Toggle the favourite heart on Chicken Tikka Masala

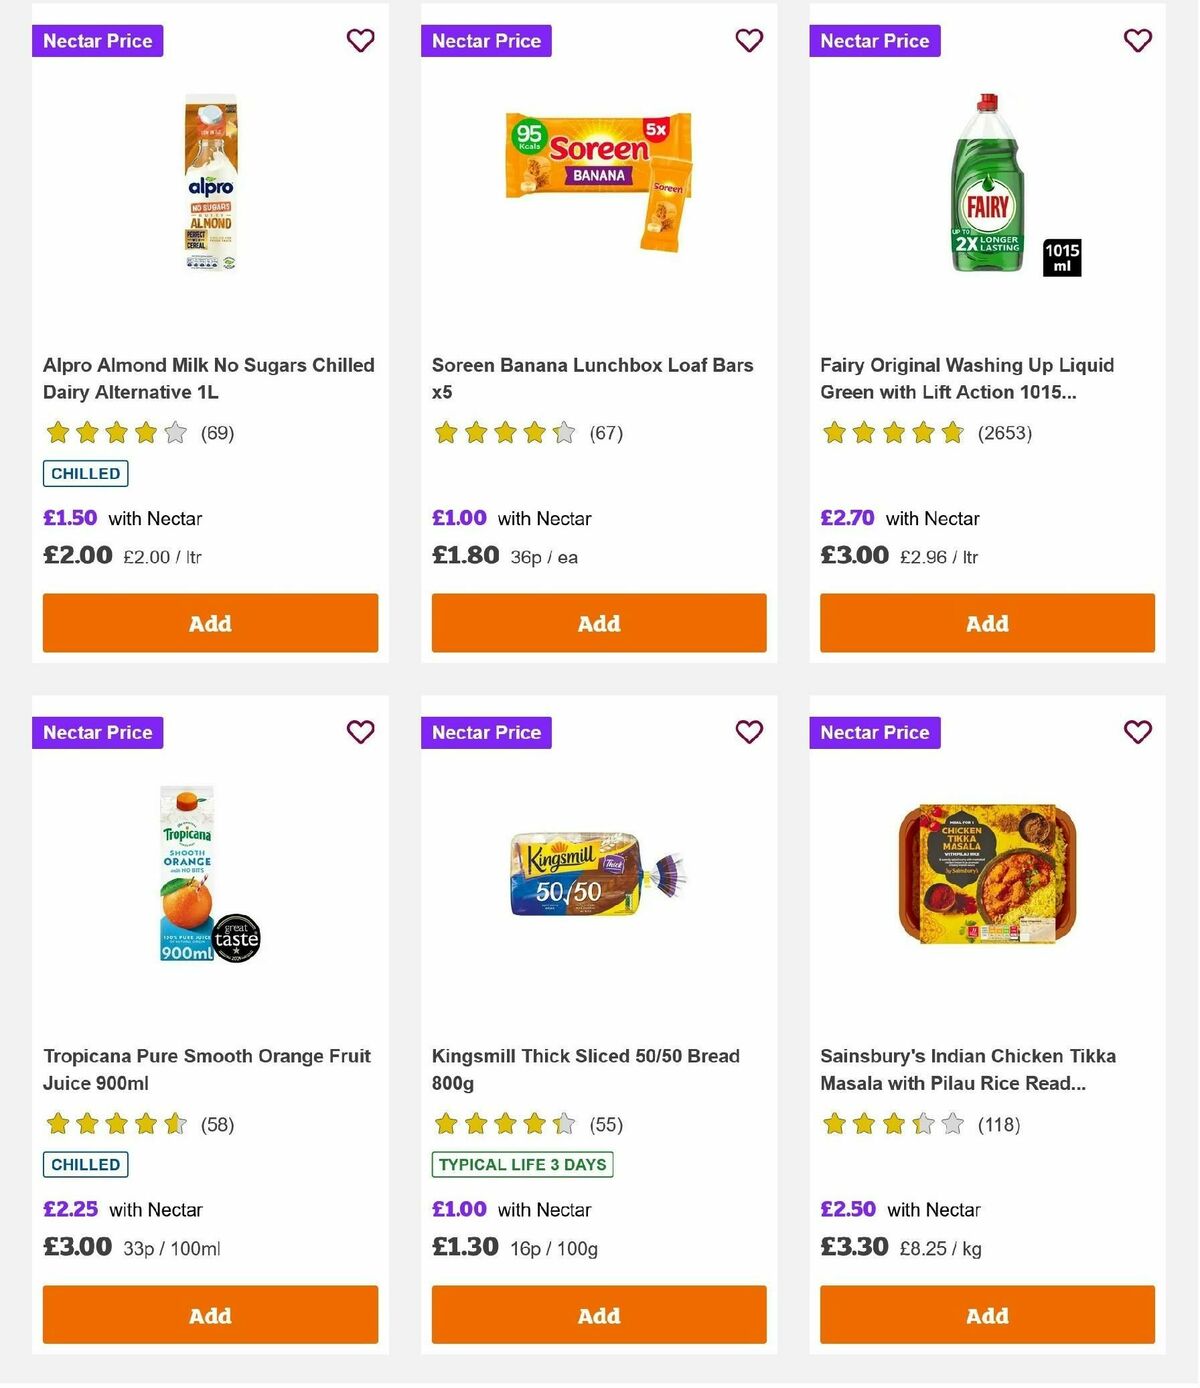1137,732
